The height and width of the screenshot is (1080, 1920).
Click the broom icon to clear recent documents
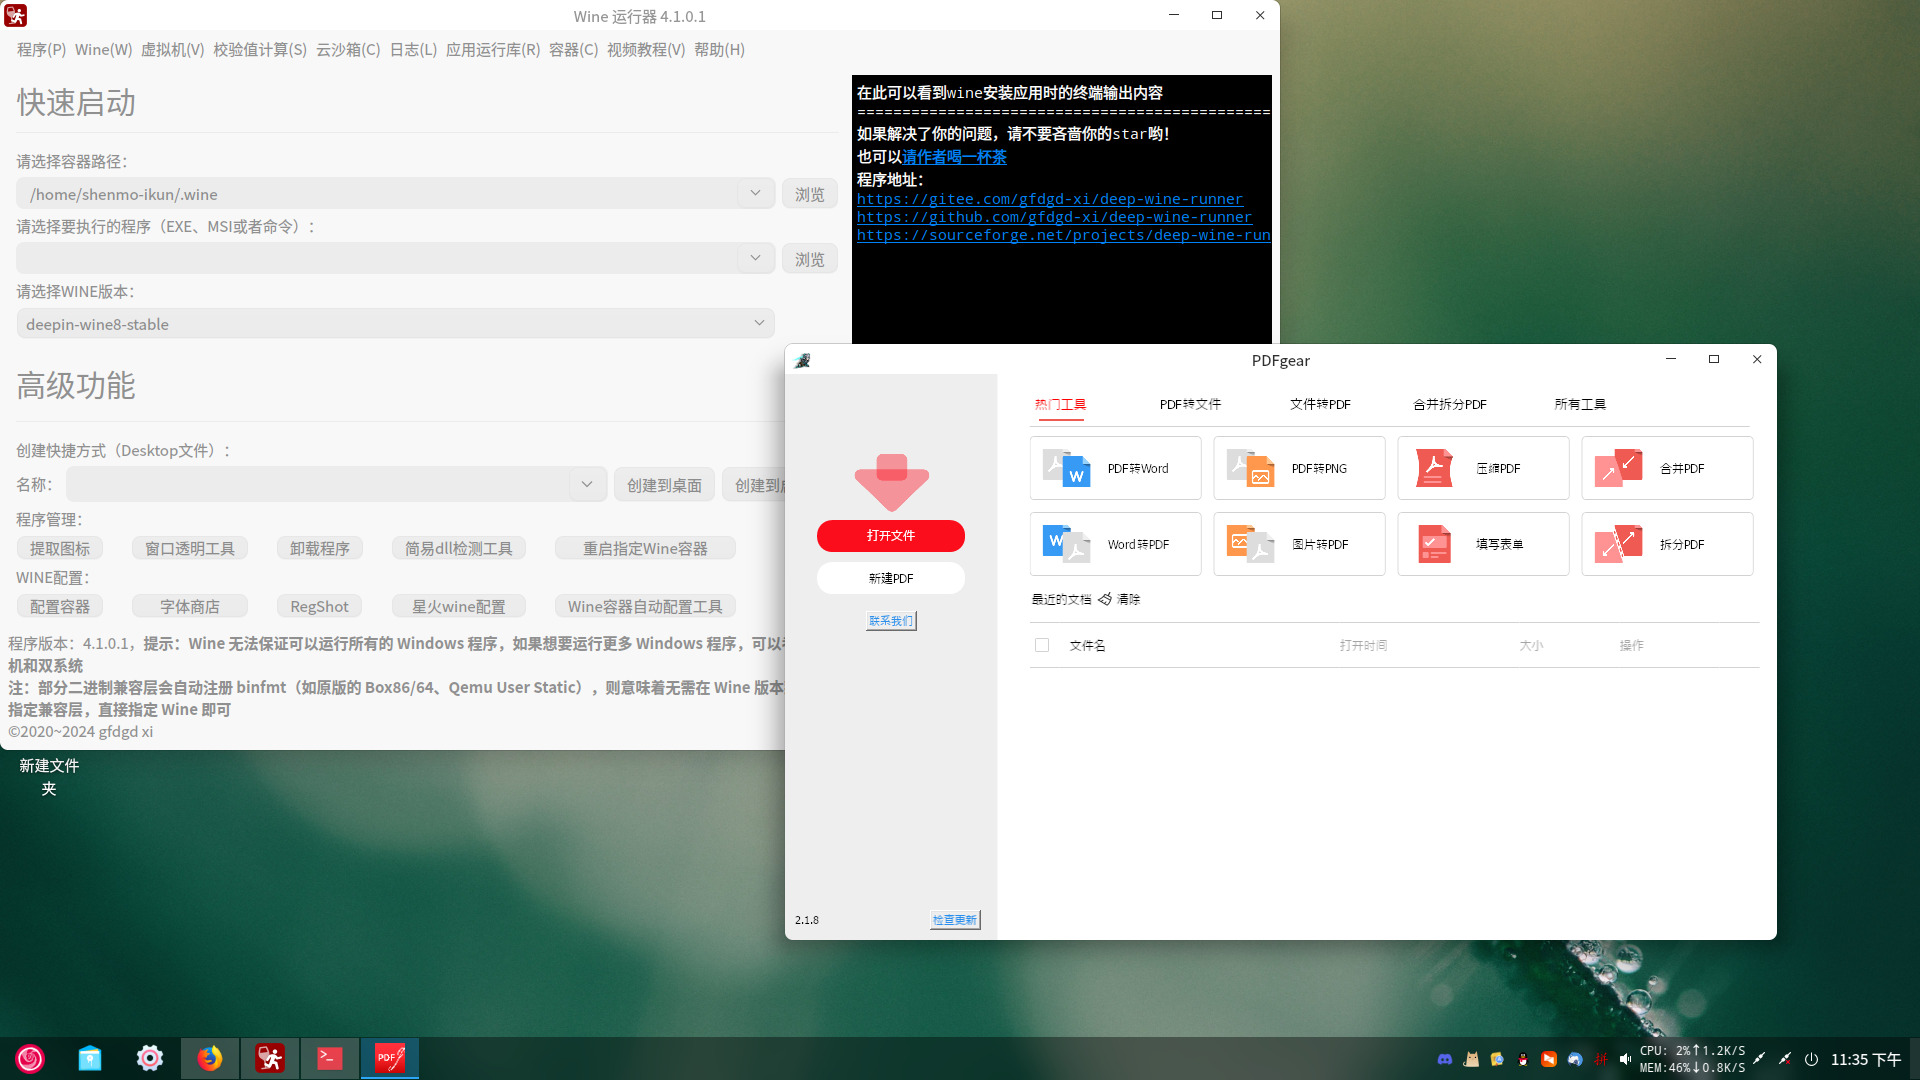point(1105,599)
